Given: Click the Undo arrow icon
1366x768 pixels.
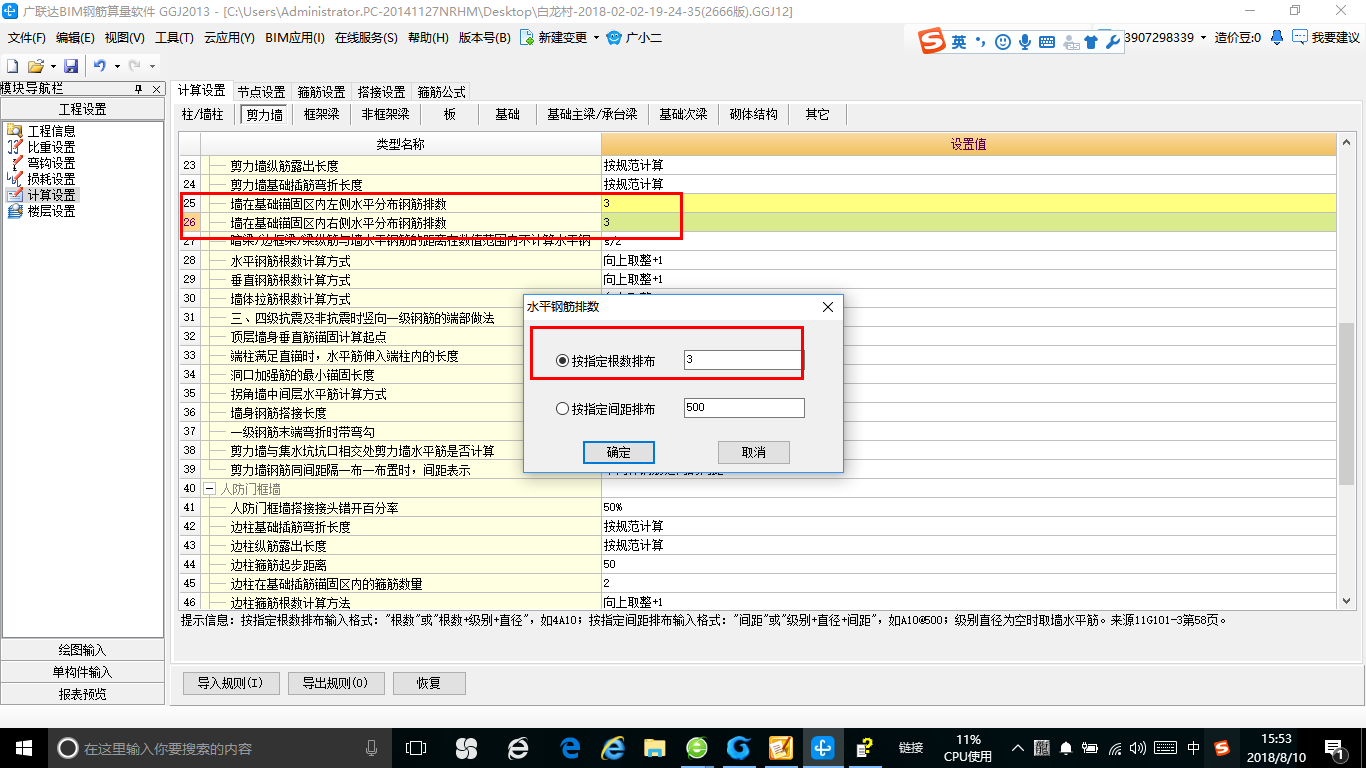Looking at the screenshot, I should (99, 66).
